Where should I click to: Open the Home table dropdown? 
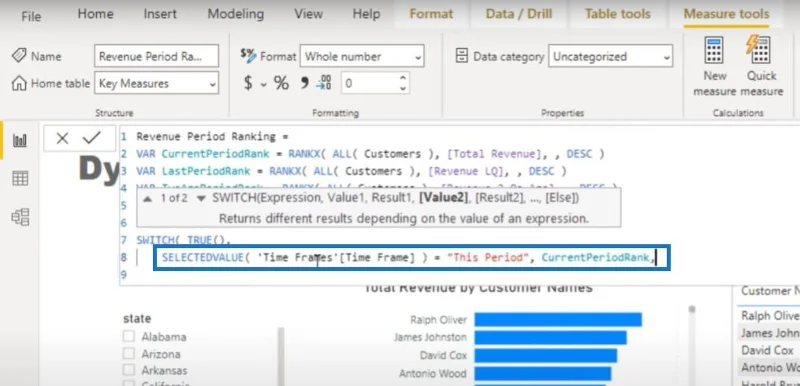[x=156, y=83]
